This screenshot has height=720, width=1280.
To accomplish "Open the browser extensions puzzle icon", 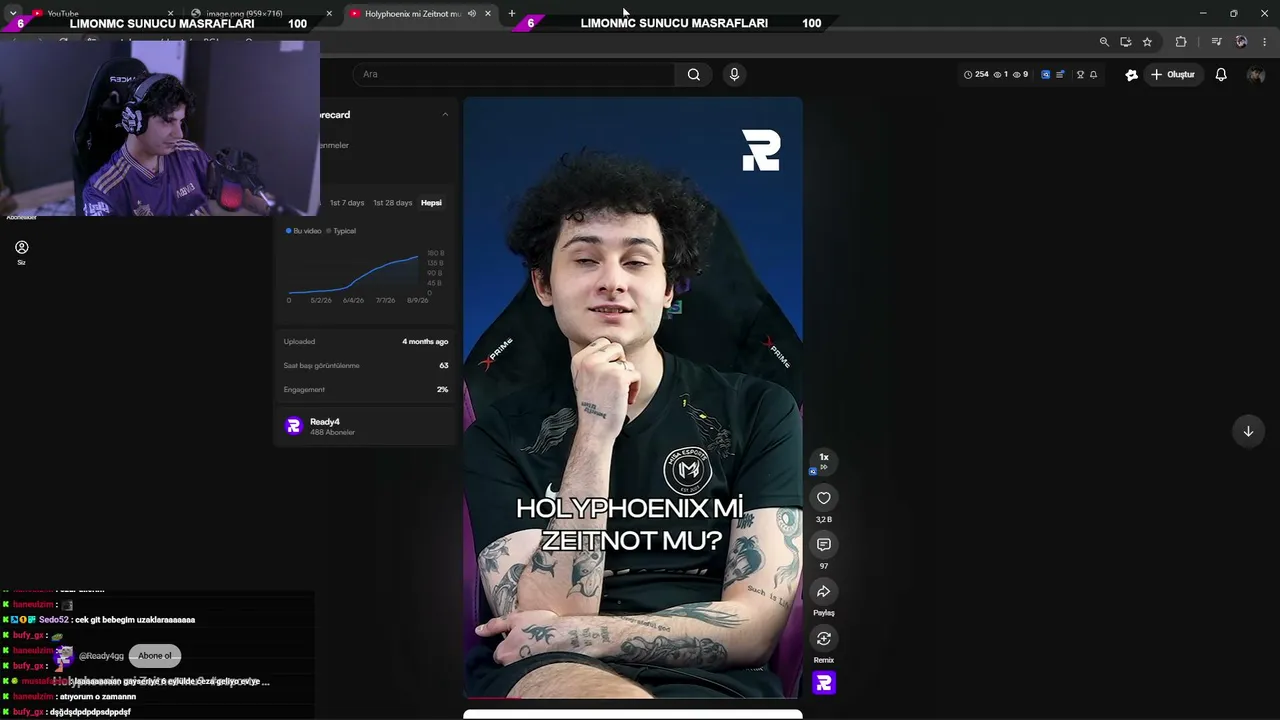I will pos(1181,42).
